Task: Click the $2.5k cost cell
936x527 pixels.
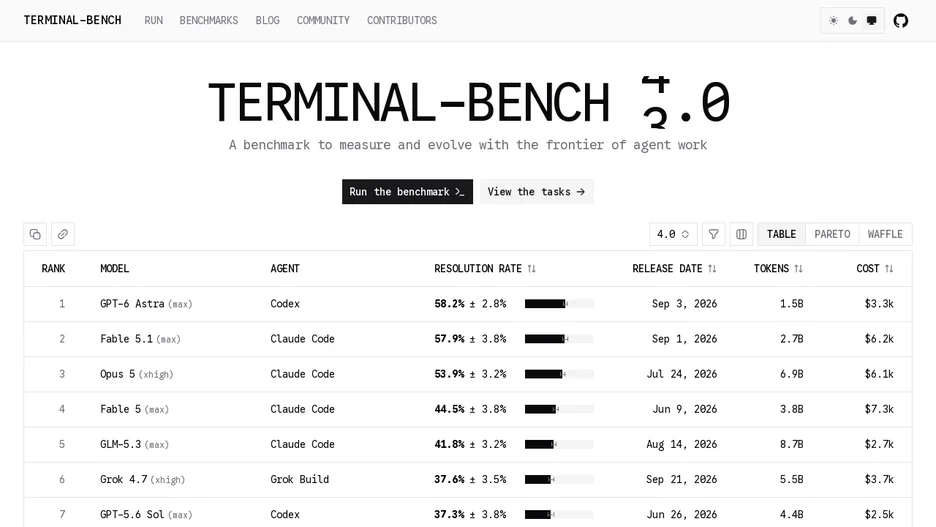Action: (x=879, y=514)
